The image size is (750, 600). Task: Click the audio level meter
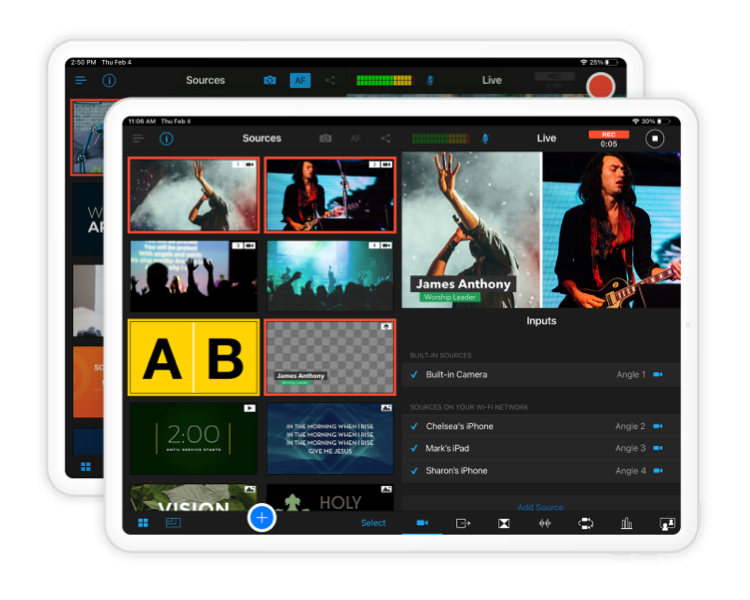(x=440, y=138)
